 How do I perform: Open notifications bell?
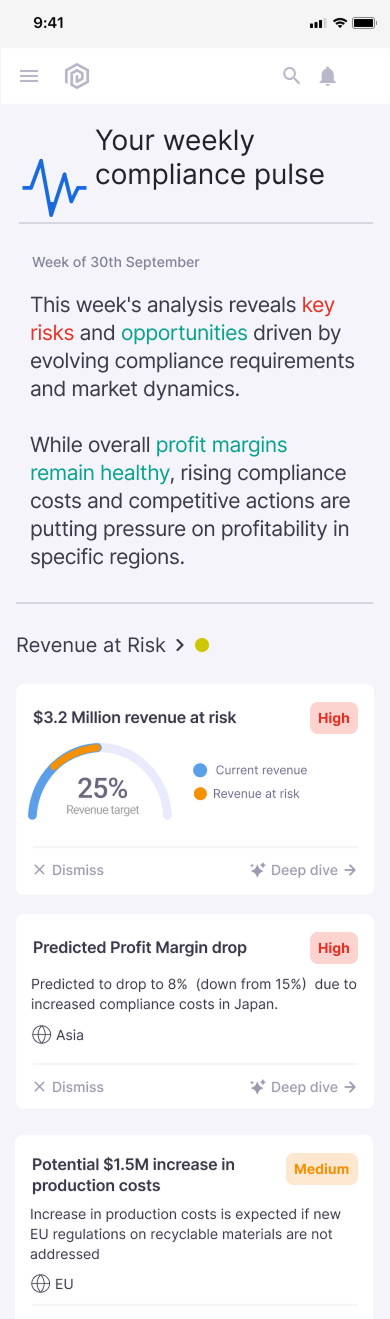click(328, 76)
